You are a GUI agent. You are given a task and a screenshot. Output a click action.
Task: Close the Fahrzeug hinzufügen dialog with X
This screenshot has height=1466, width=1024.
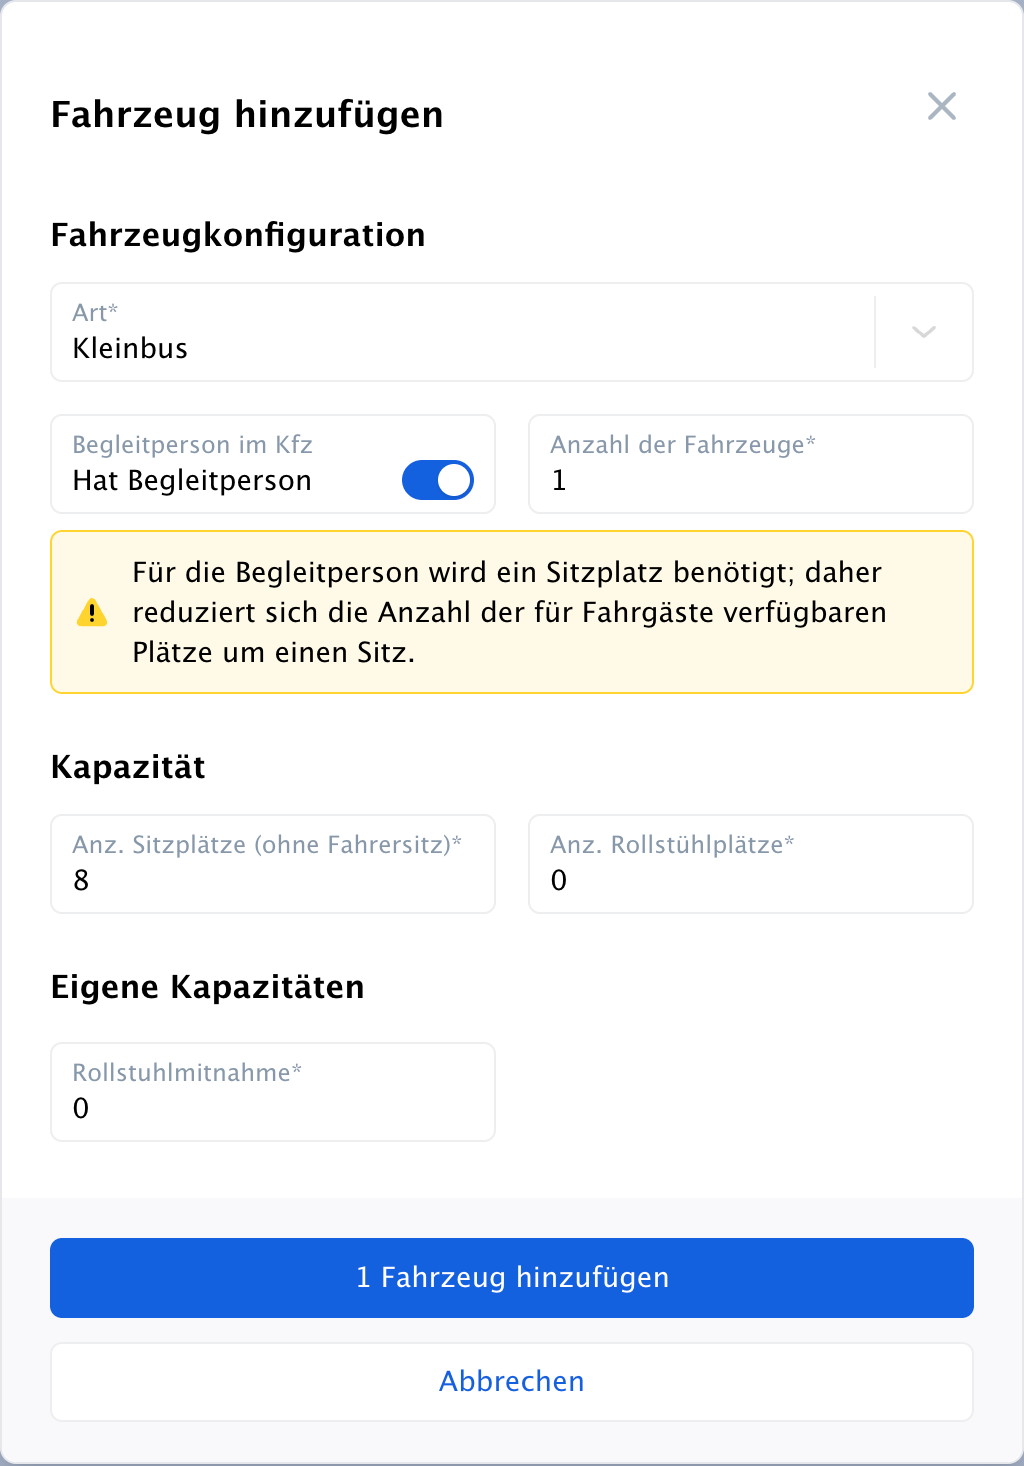coord(942,106)
